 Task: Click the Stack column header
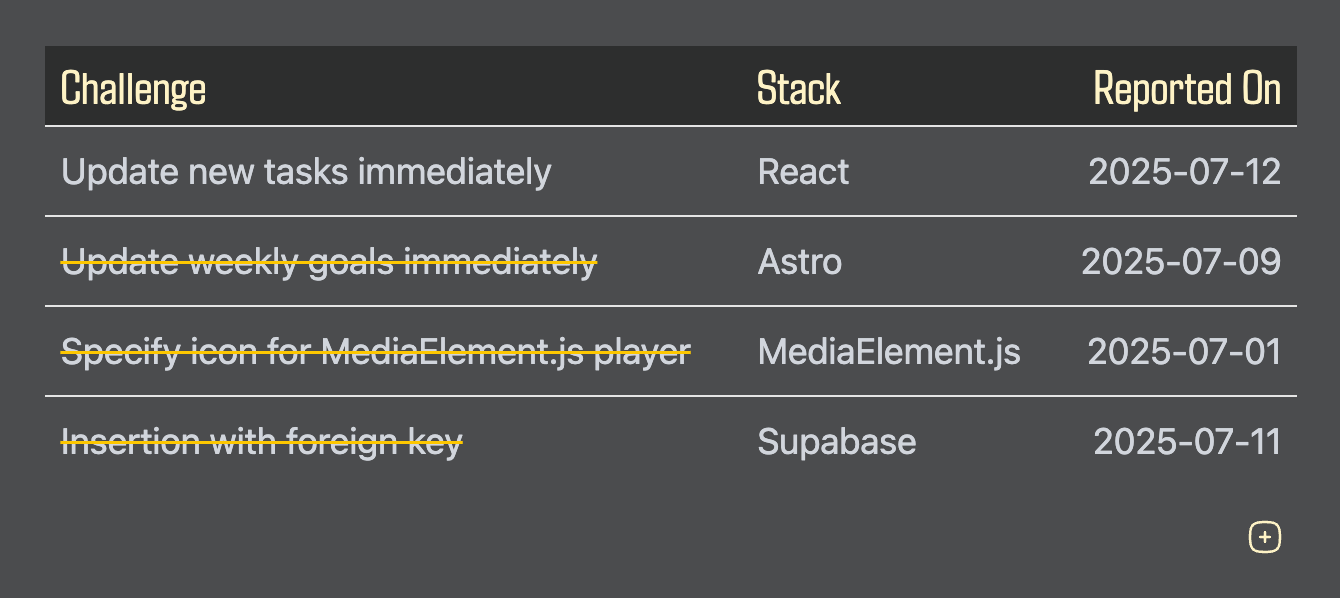799,89
